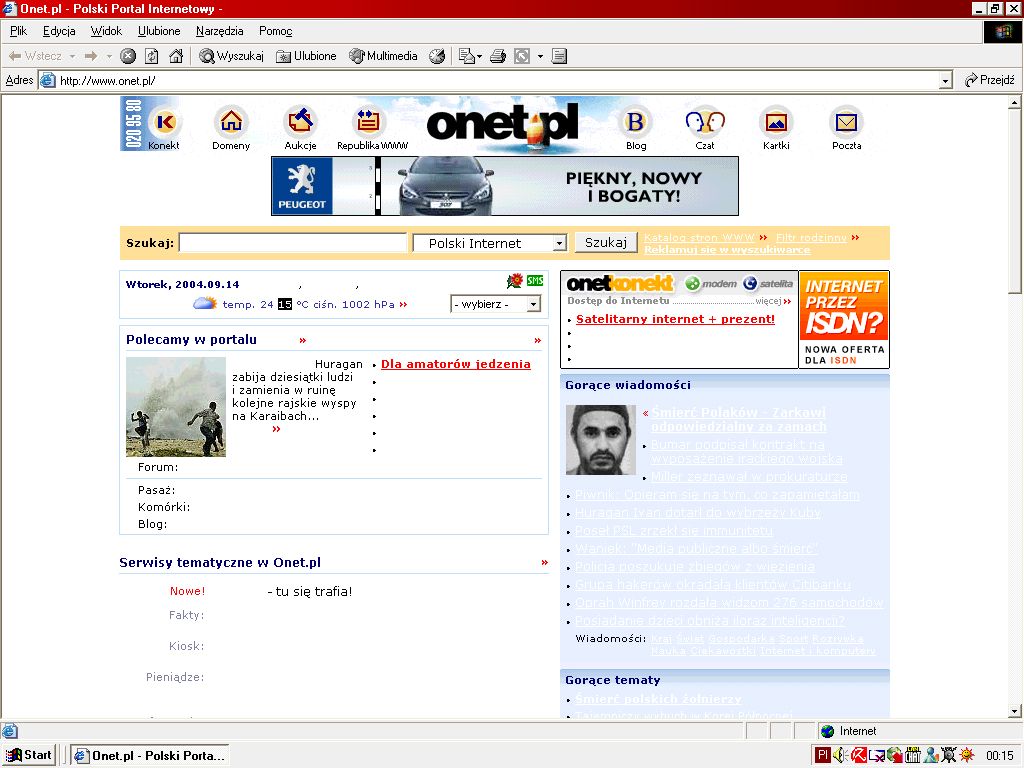
Task: Open the Narzędzia menu
Action: coord(219,31)
